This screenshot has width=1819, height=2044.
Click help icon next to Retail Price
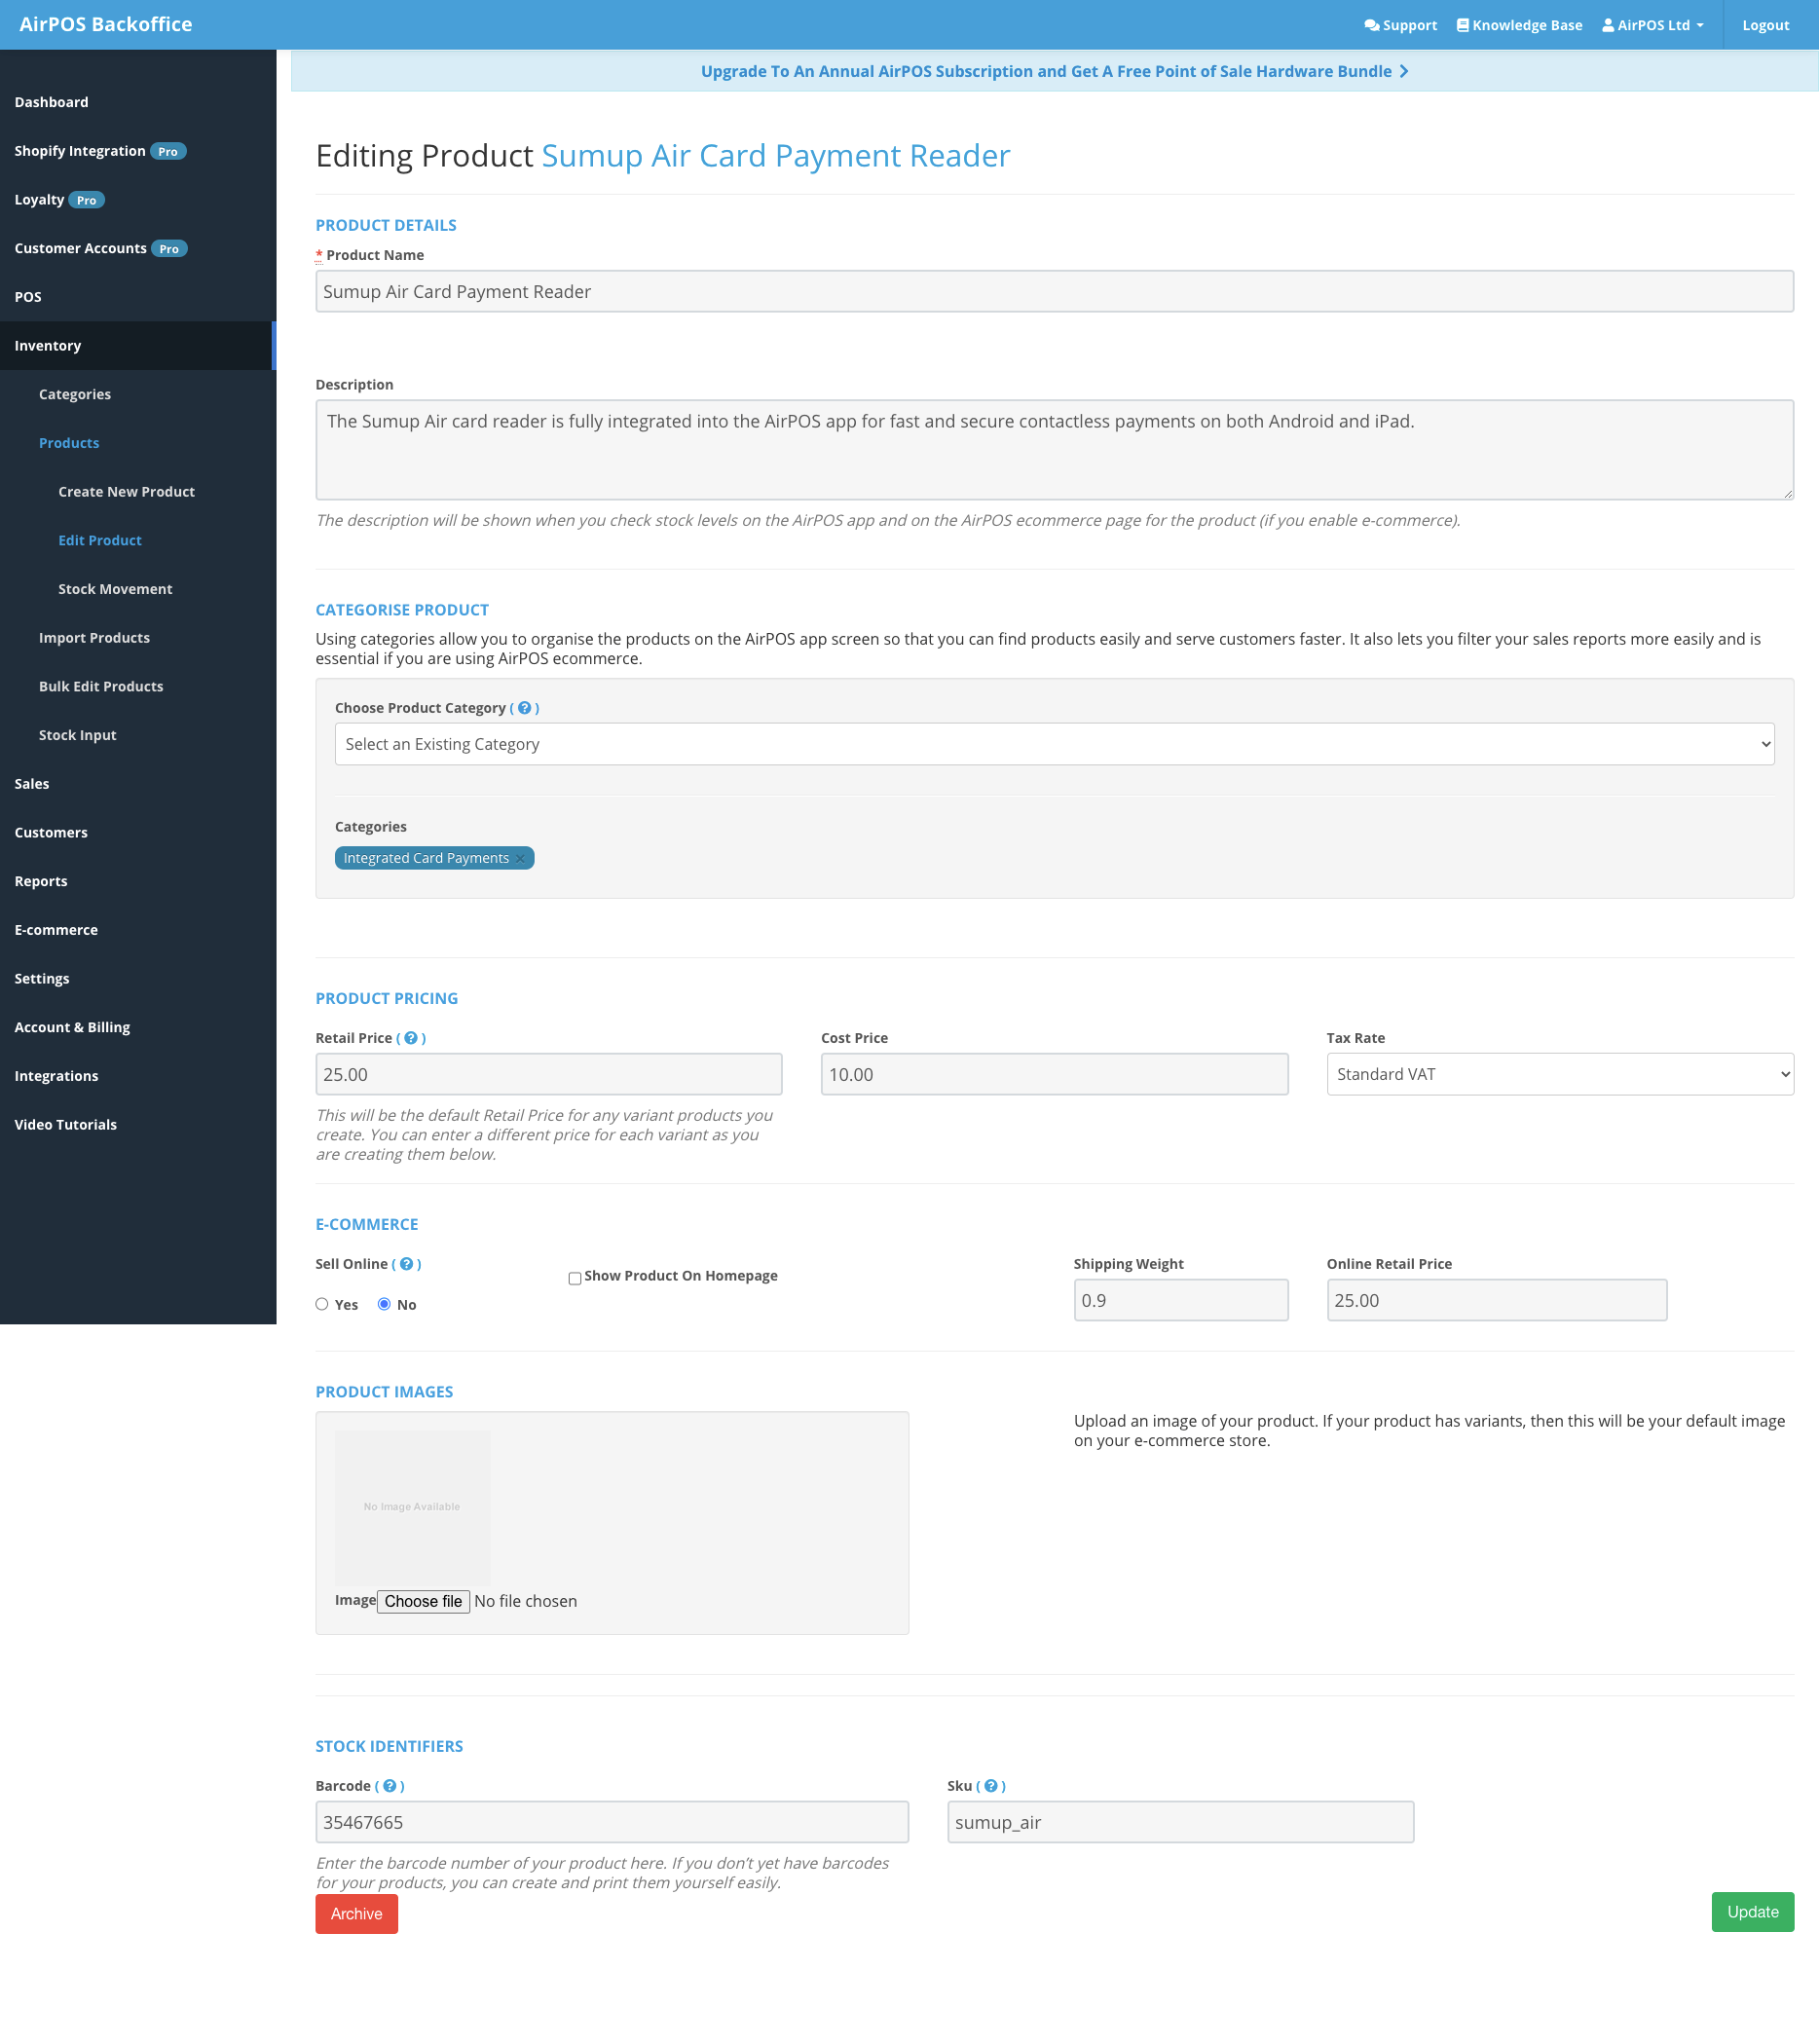(411, 1038)
